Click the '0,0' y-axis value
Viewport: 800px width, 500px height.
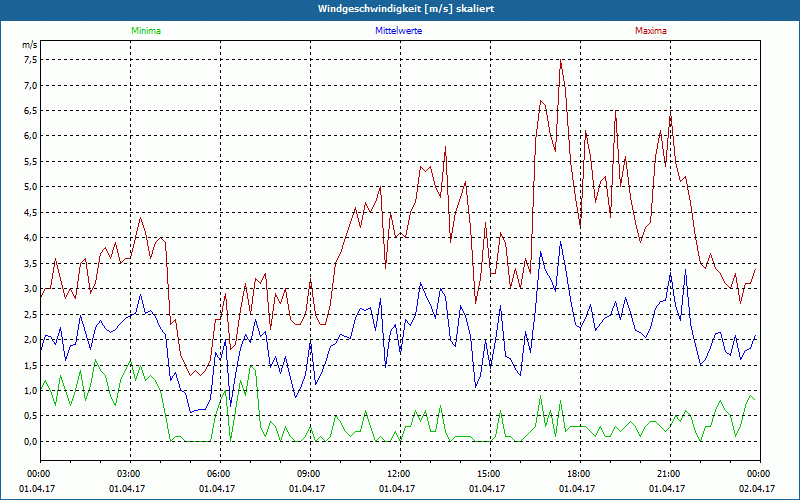click(x=31, y=442)
